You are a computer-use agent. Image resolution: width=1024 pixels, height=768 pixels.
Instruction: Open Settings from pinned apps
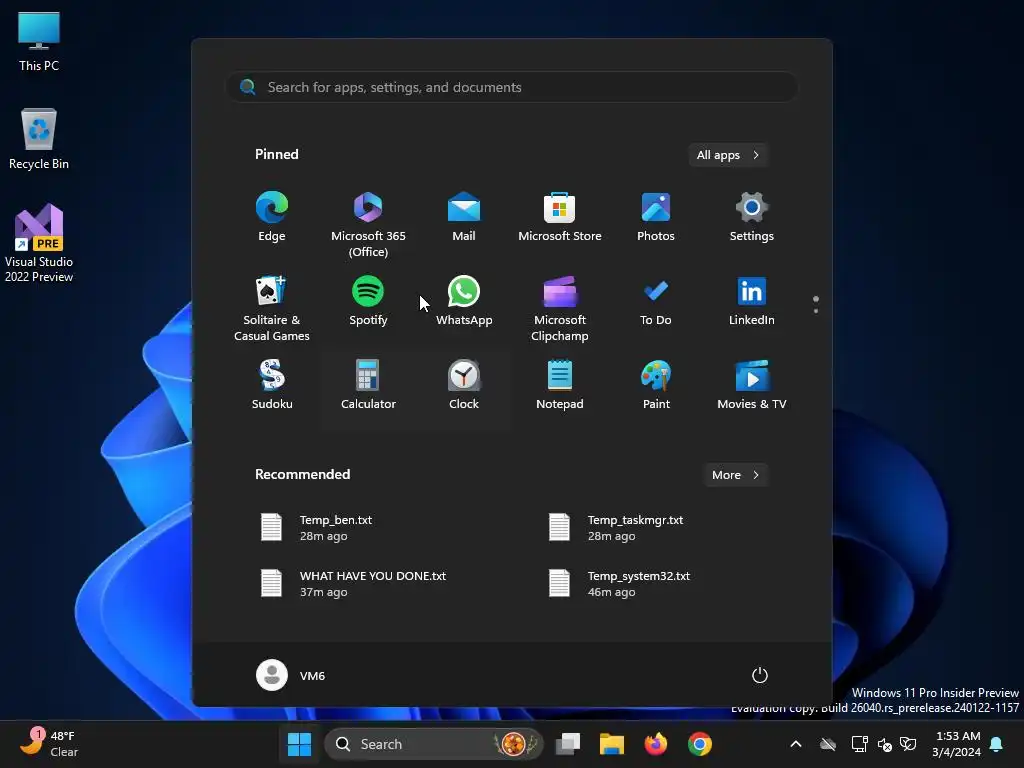pos(752,217)
